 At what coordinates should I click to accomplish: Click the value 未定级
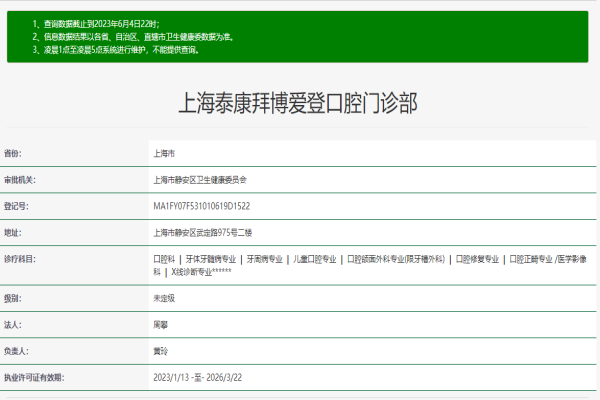(x=164, y=299)
